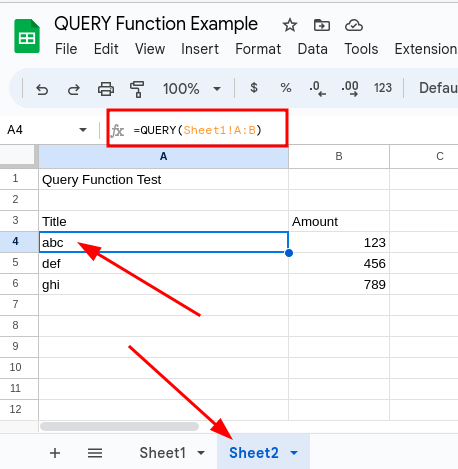Check the cloud save status icon
The width and height of the screenshot is (458, 469).
pyautogui.click(x=354, y=25)
